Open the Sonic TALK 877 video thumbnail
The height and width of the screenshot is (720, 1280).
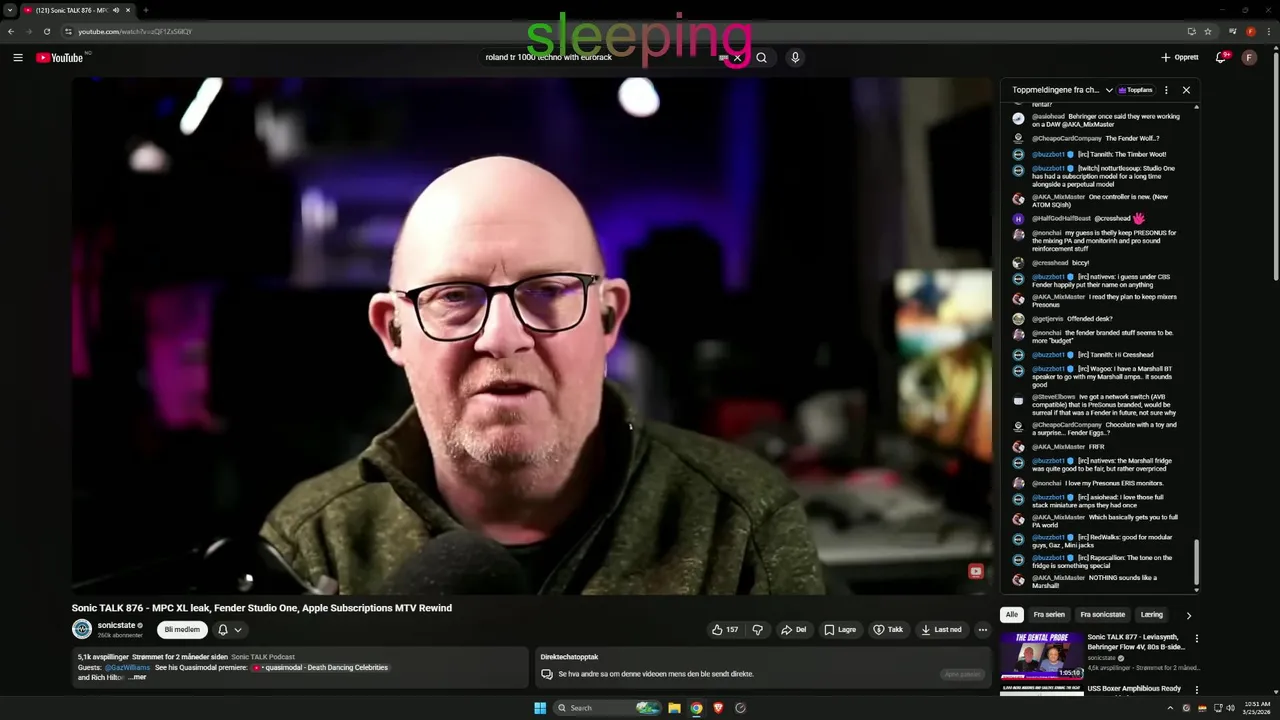[x=1041, y=655]
